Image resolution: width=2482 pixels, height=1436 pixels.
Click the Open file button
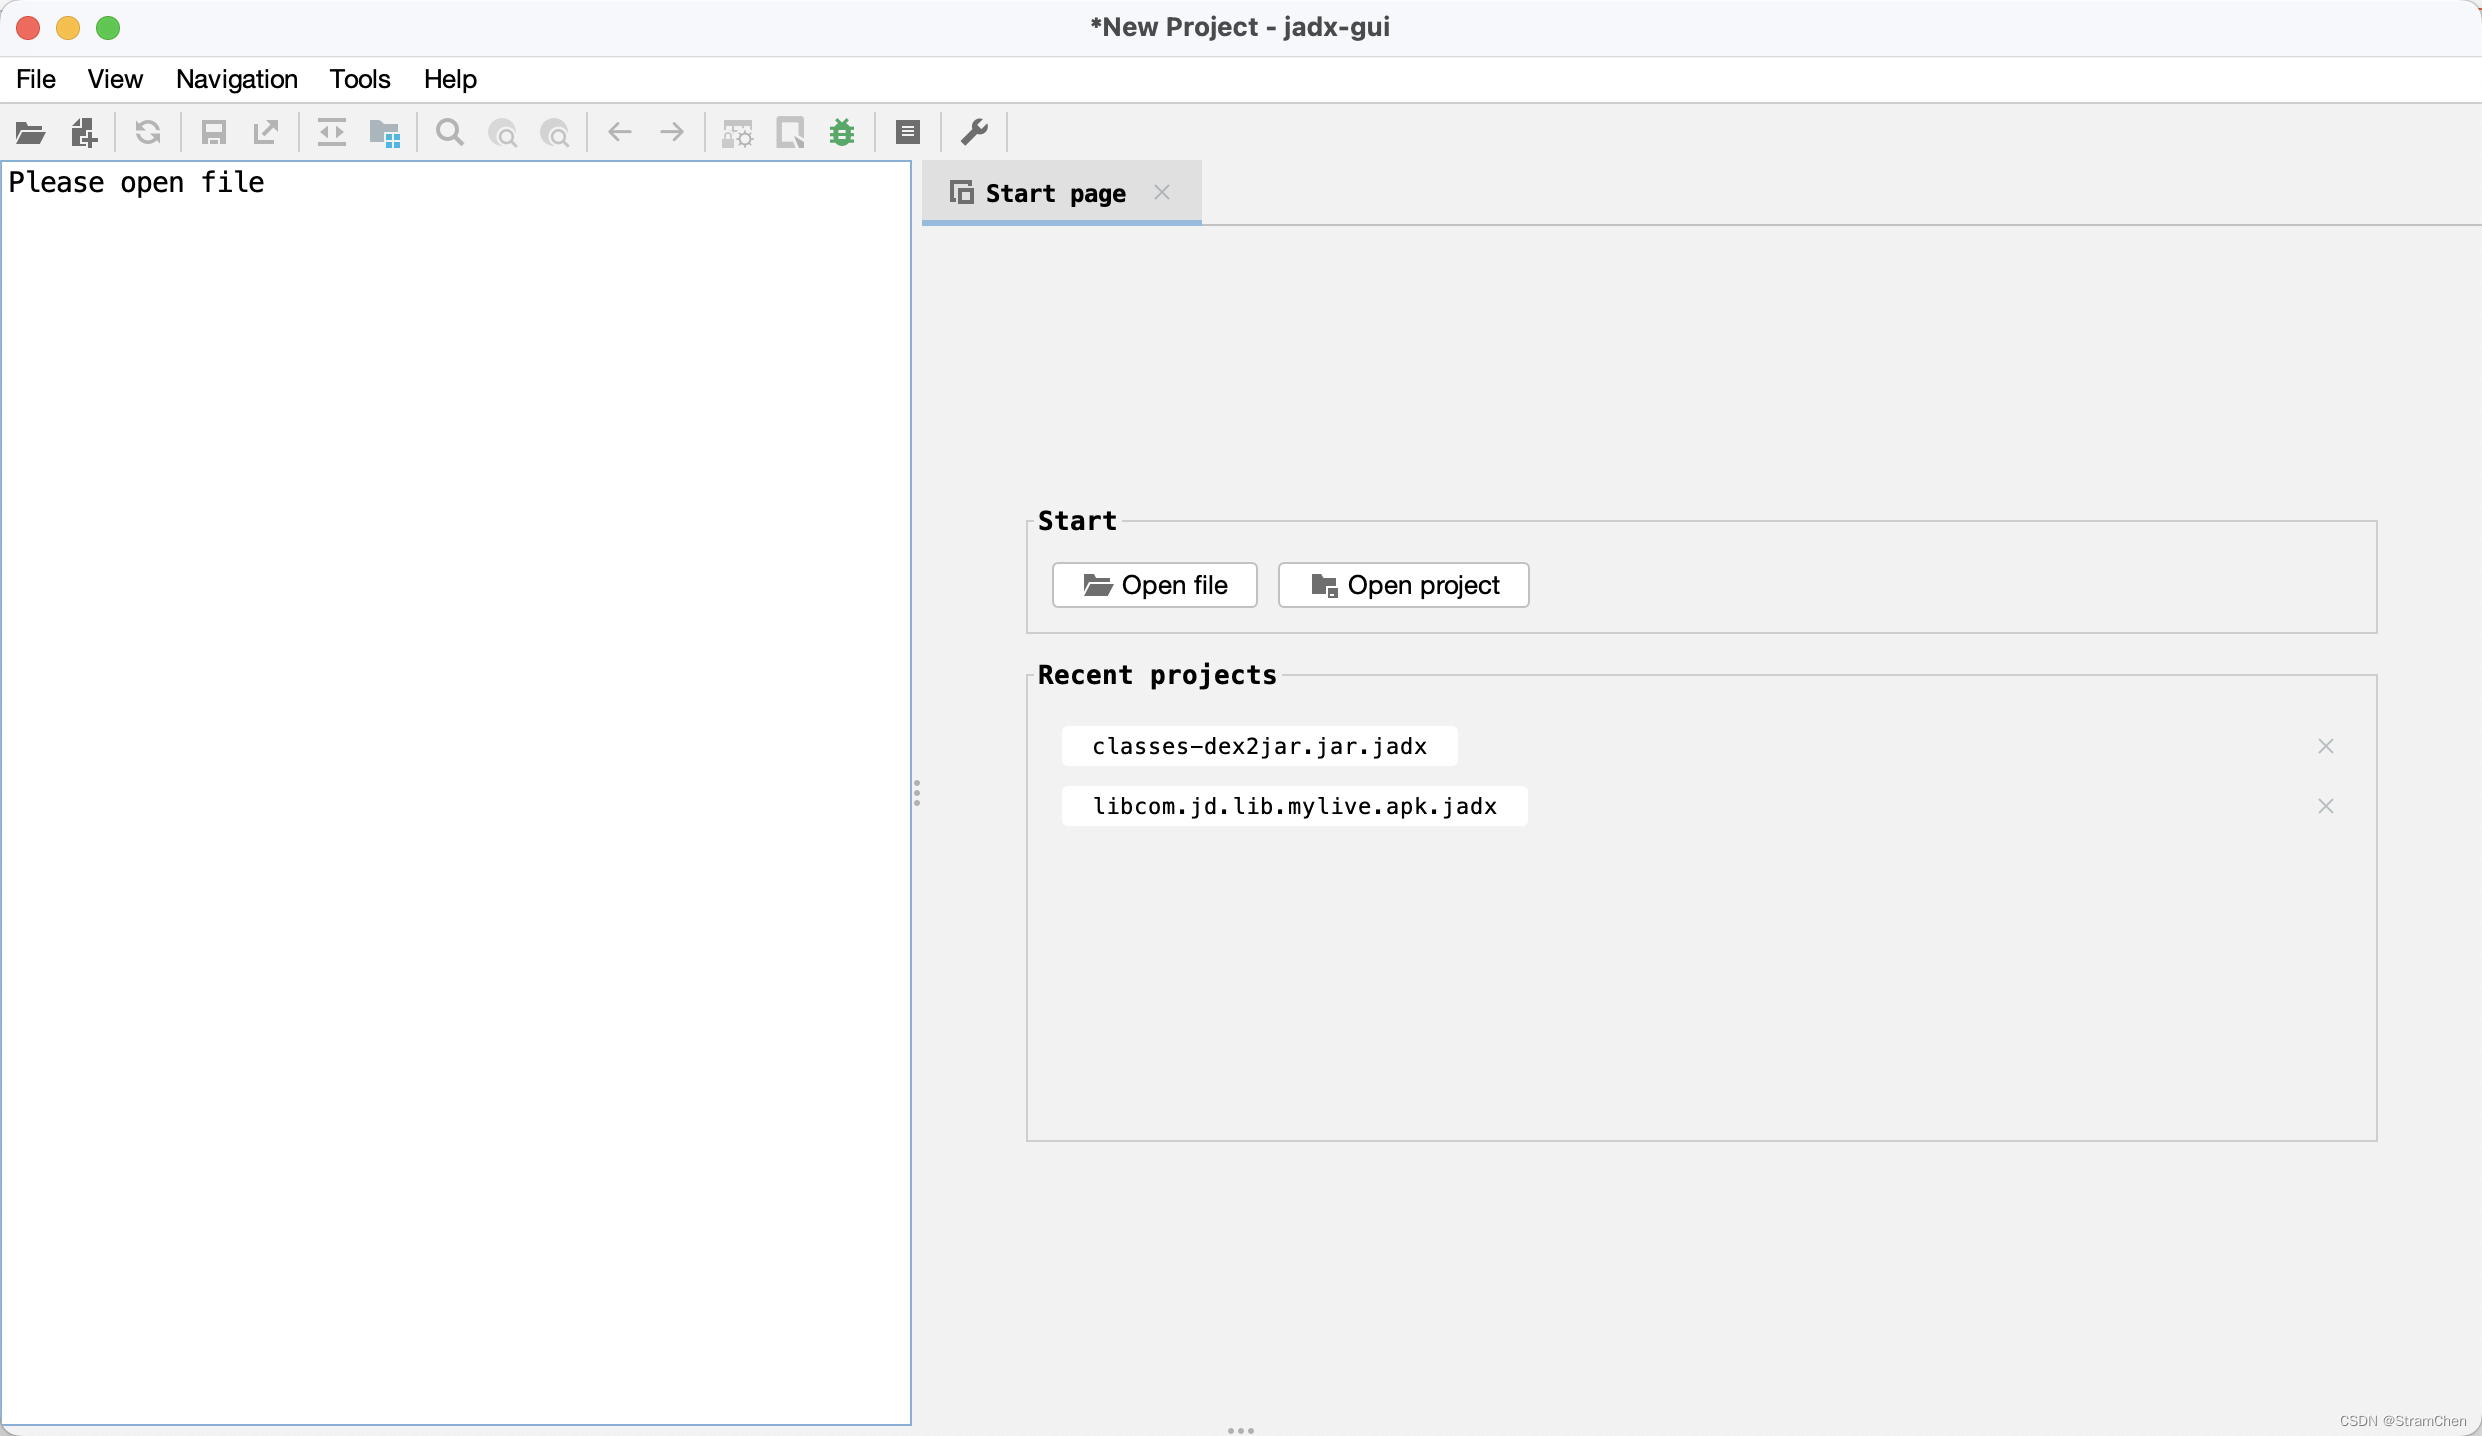[x=1155, y=585]
